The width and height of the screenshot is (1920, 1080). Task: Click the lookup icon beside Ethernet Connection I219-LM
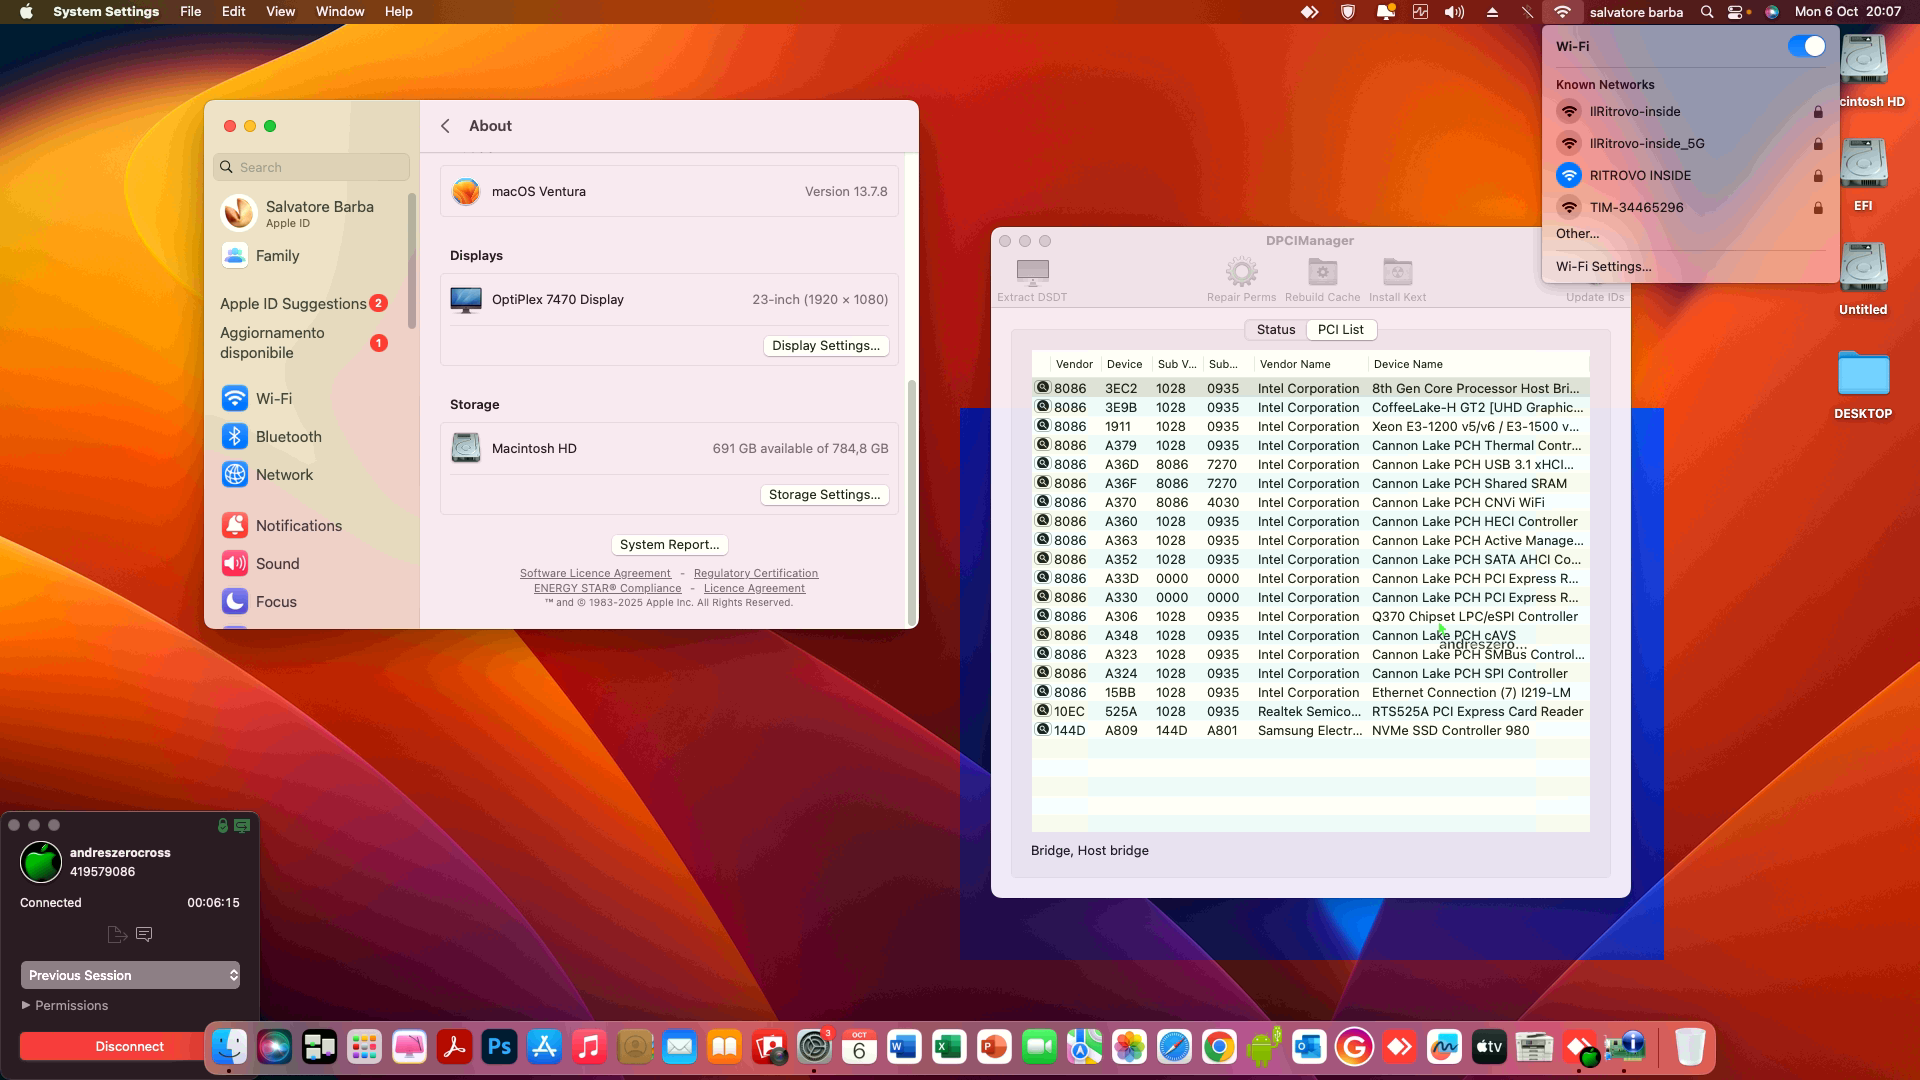tap(1042, 692)
